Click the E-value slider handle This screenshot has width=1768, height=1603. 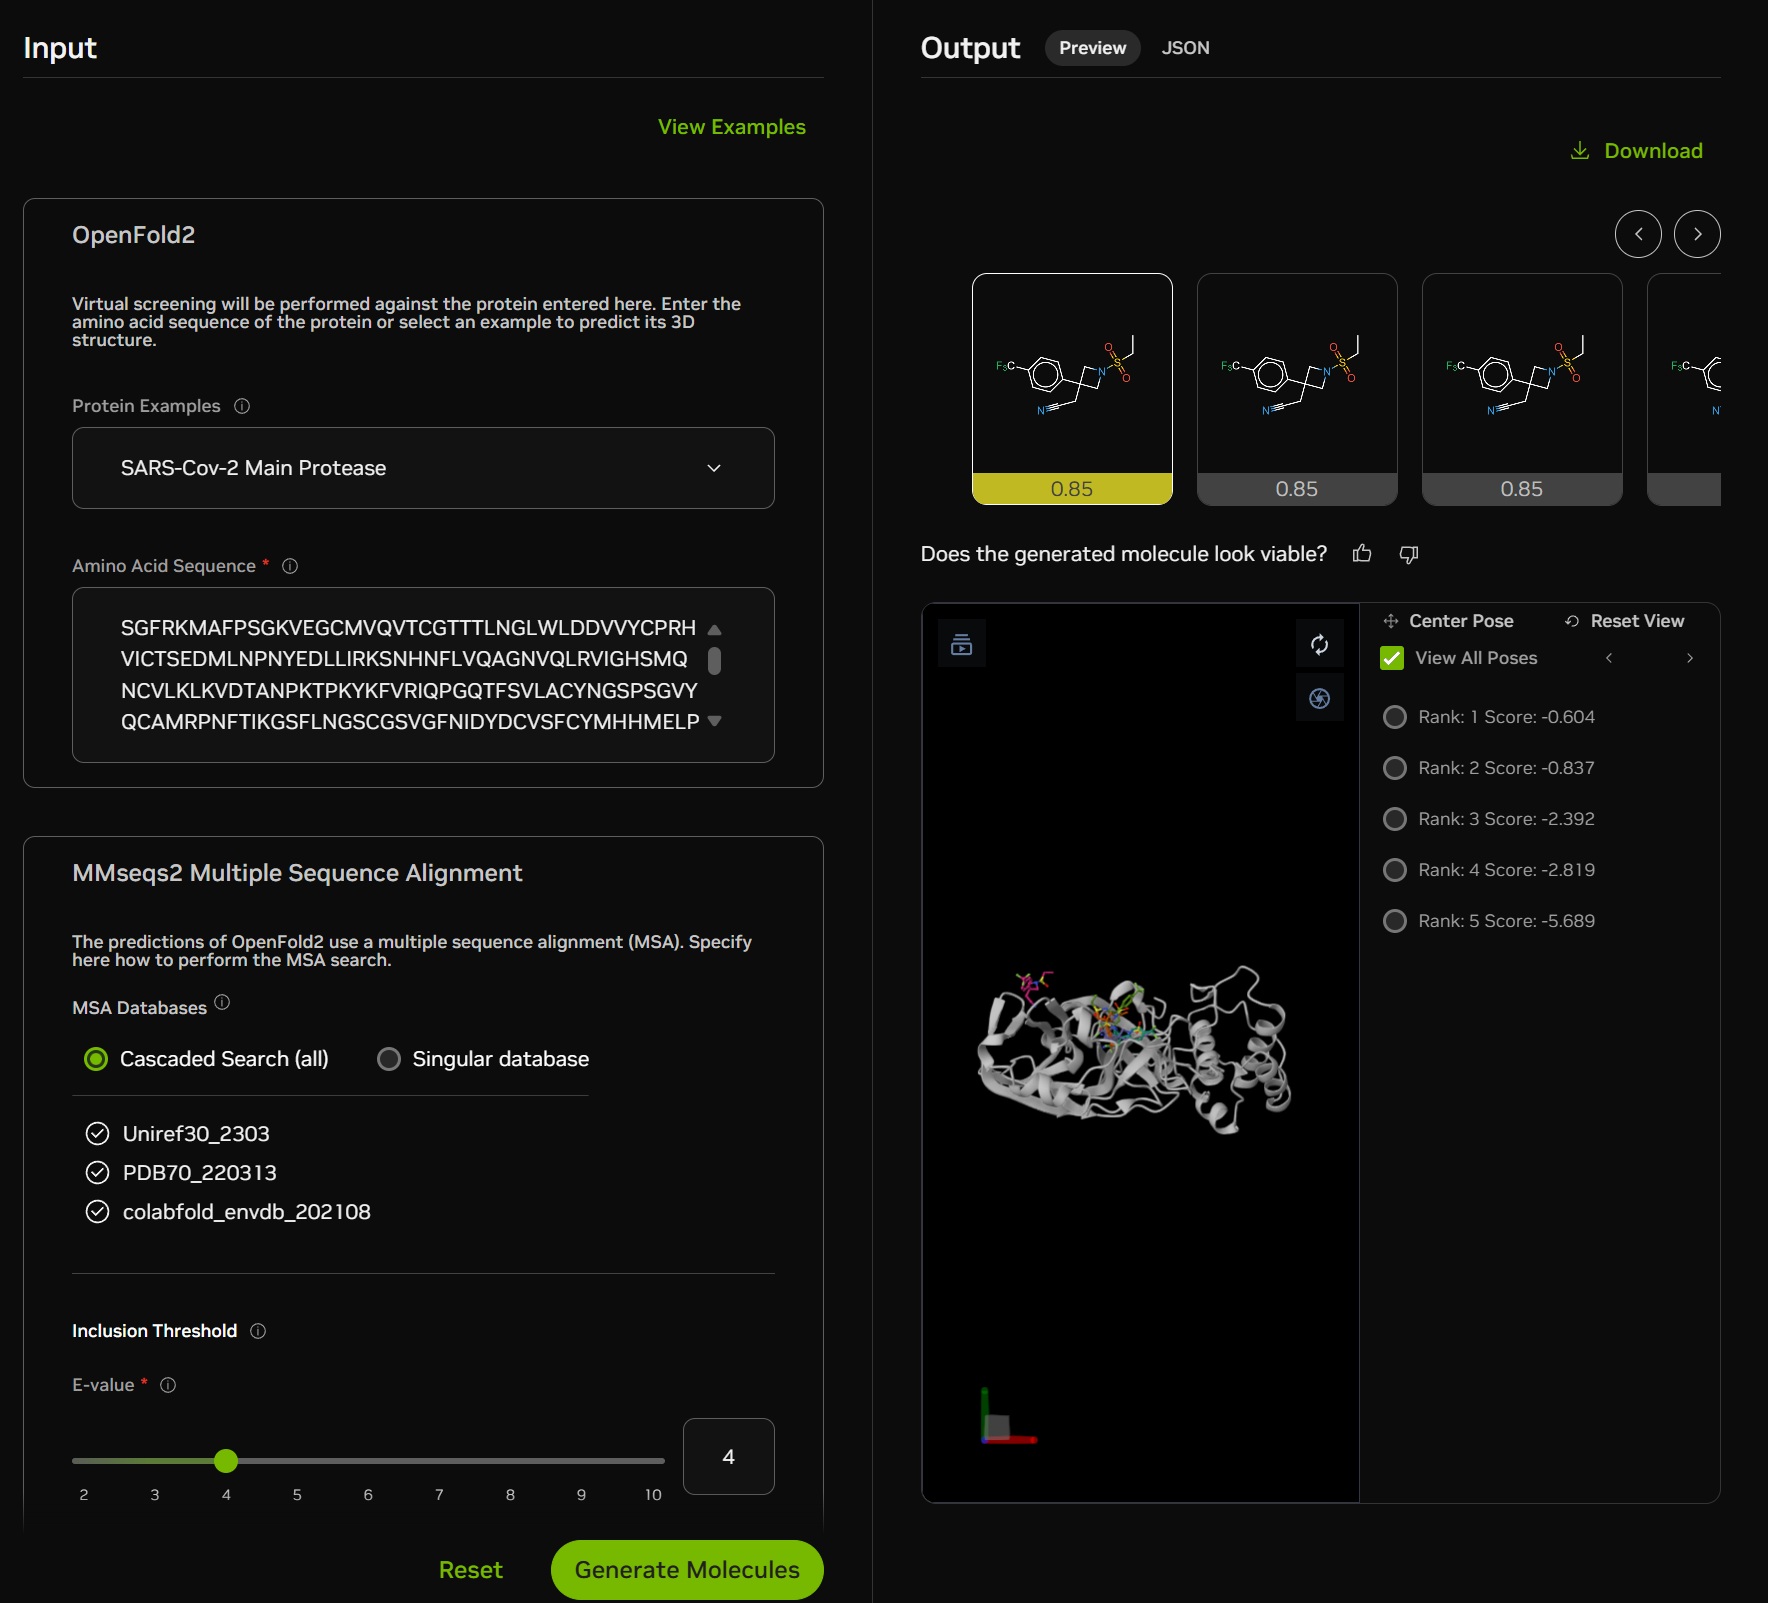[x=226, y=1461]
